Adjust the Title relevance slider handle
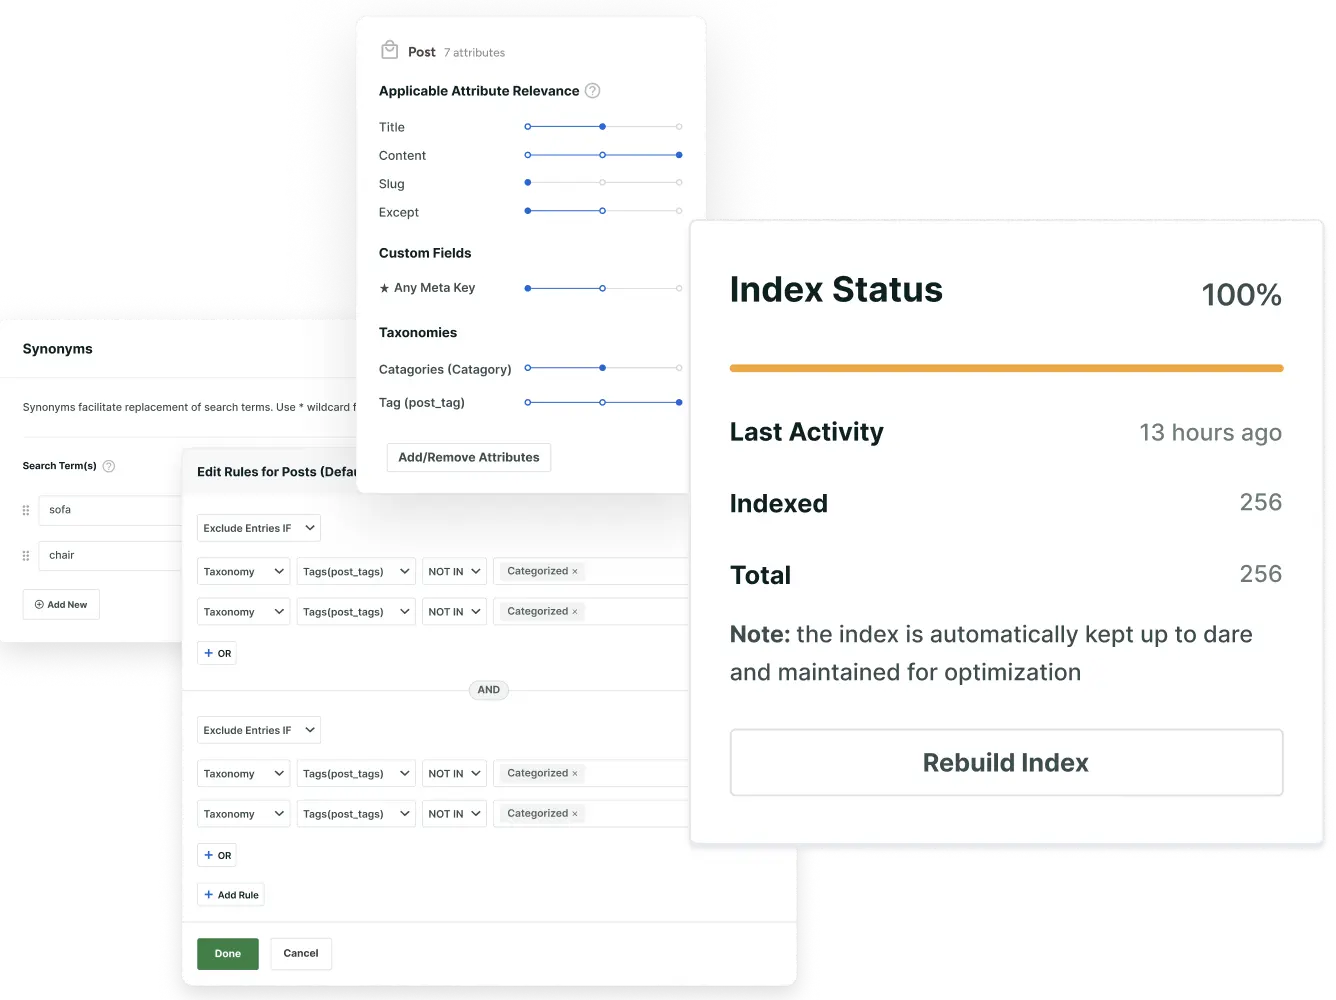Image resolution: width=1336 pixels, height=1000 pixels. click(x=602, y=127)
